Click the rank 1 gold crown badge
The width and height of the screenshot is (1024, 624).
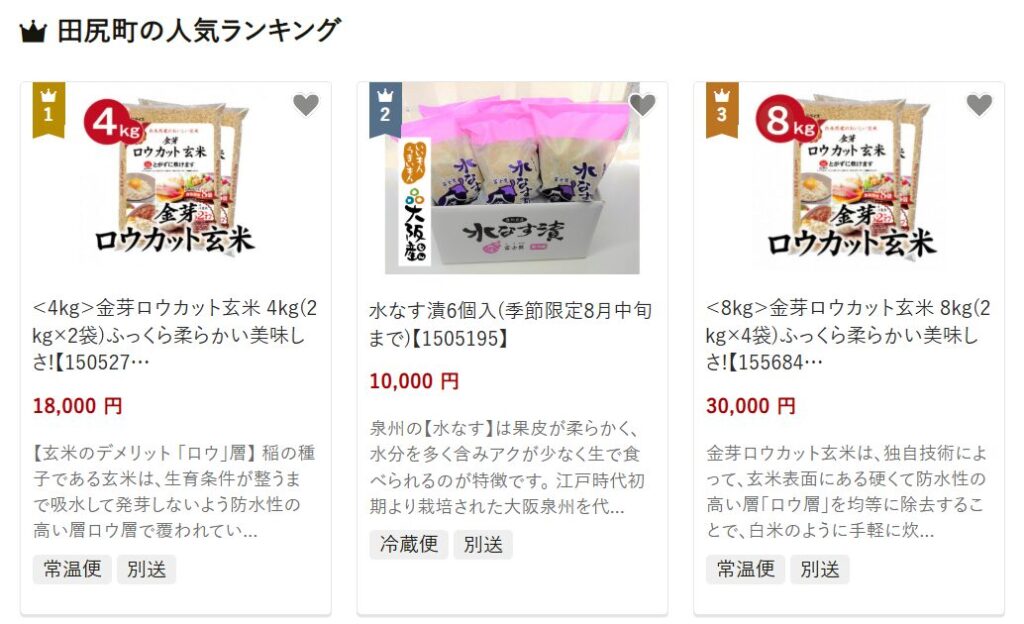[x=48, y=110]
